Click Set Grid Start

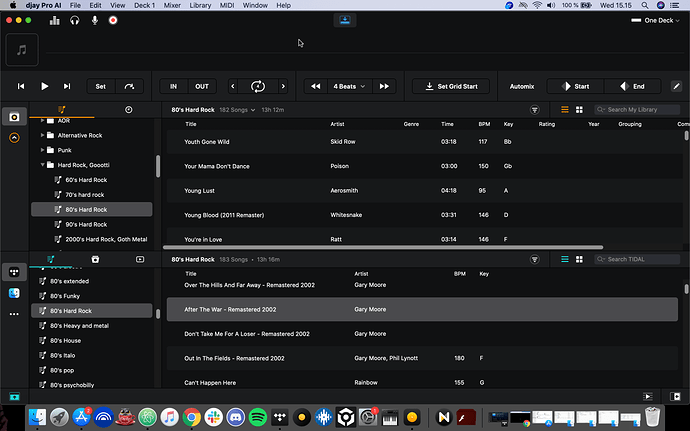coord(451,86)
